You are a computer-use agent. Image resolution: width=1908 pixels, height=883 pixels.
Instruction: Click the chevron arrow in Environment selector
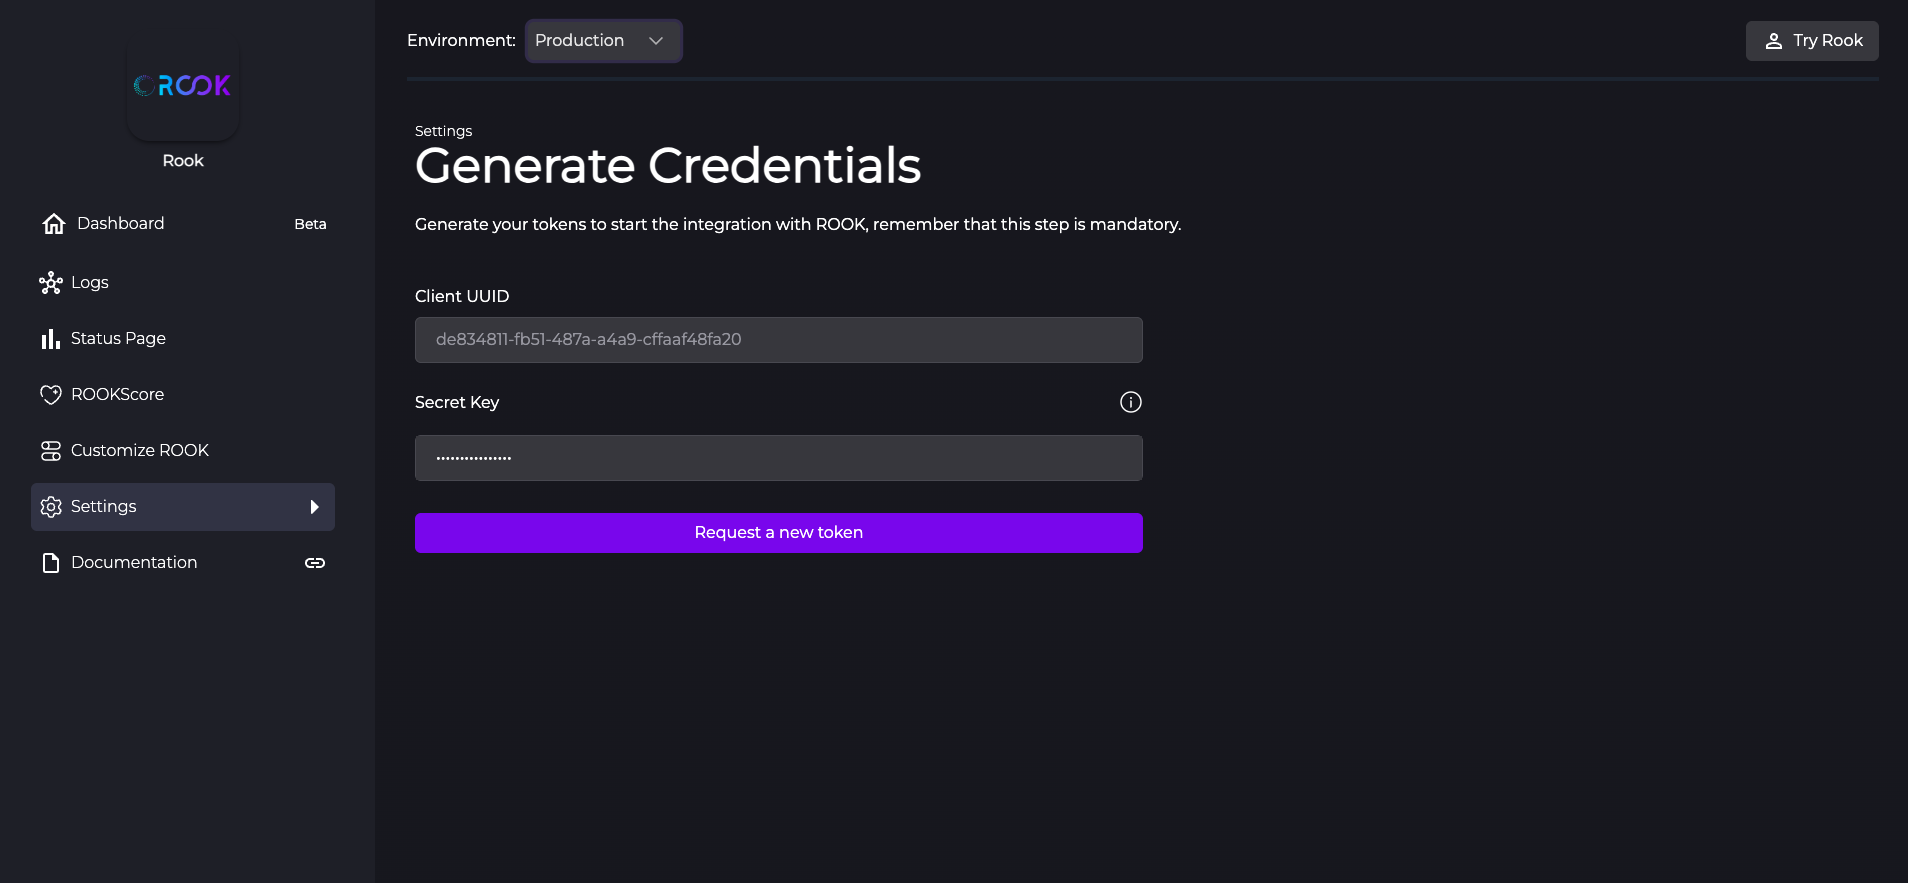click(656, 41)
